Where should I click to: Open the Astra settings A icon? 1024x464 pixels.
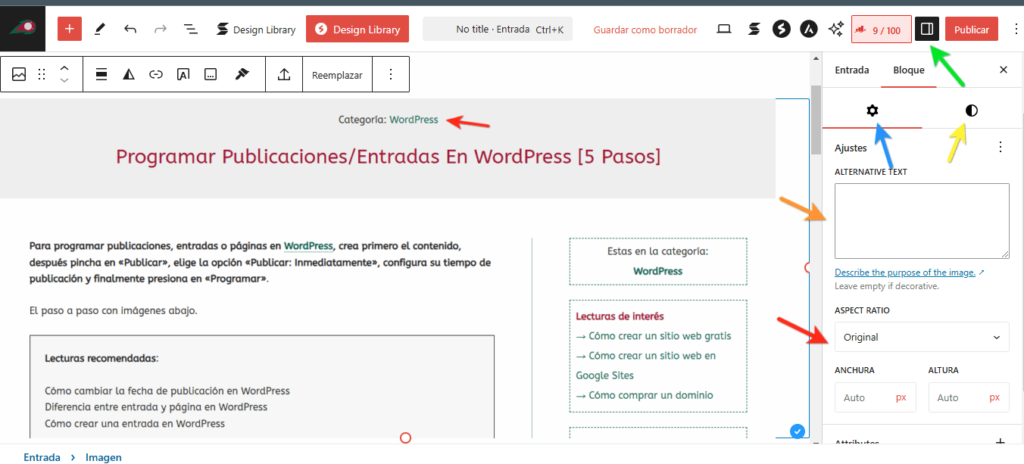808,29
